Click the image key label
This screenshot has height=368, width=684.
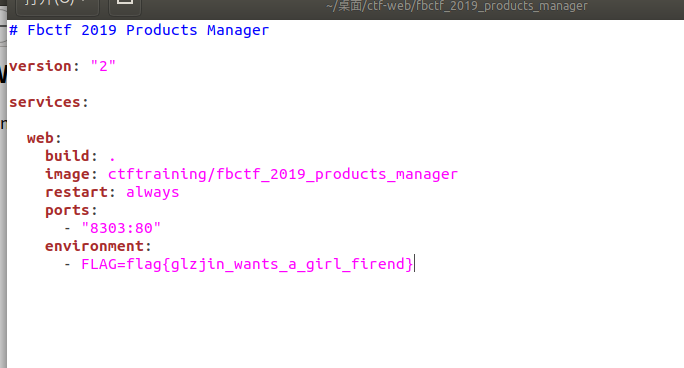point(67,174)
